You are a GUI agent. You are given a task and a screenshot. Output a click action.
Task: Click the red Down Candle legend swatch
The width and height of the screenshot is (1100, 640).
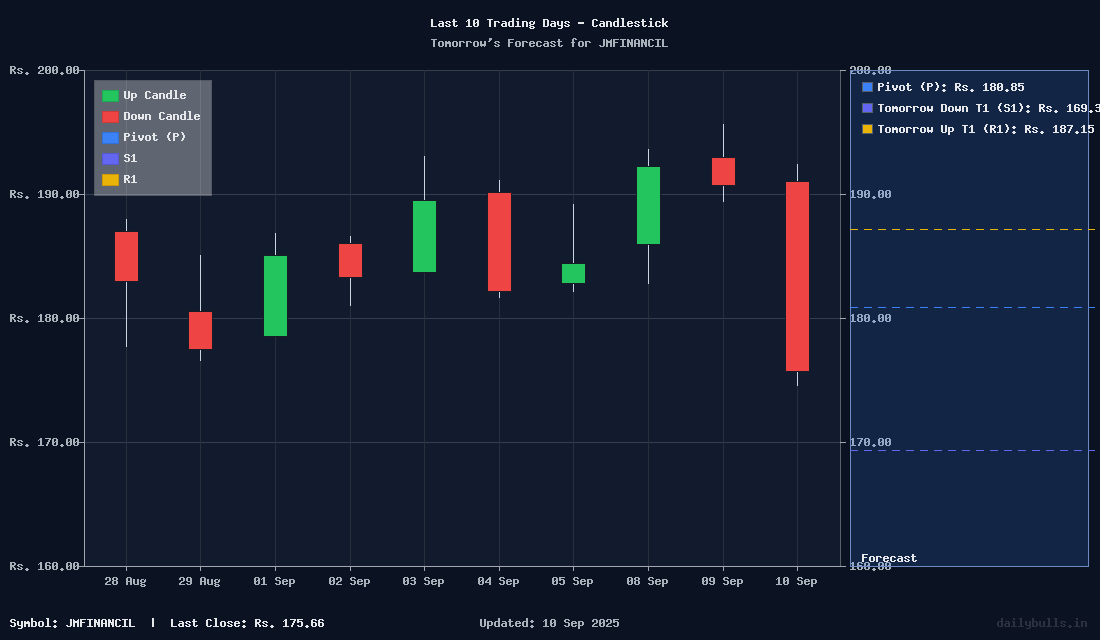[x=110, y=116]
